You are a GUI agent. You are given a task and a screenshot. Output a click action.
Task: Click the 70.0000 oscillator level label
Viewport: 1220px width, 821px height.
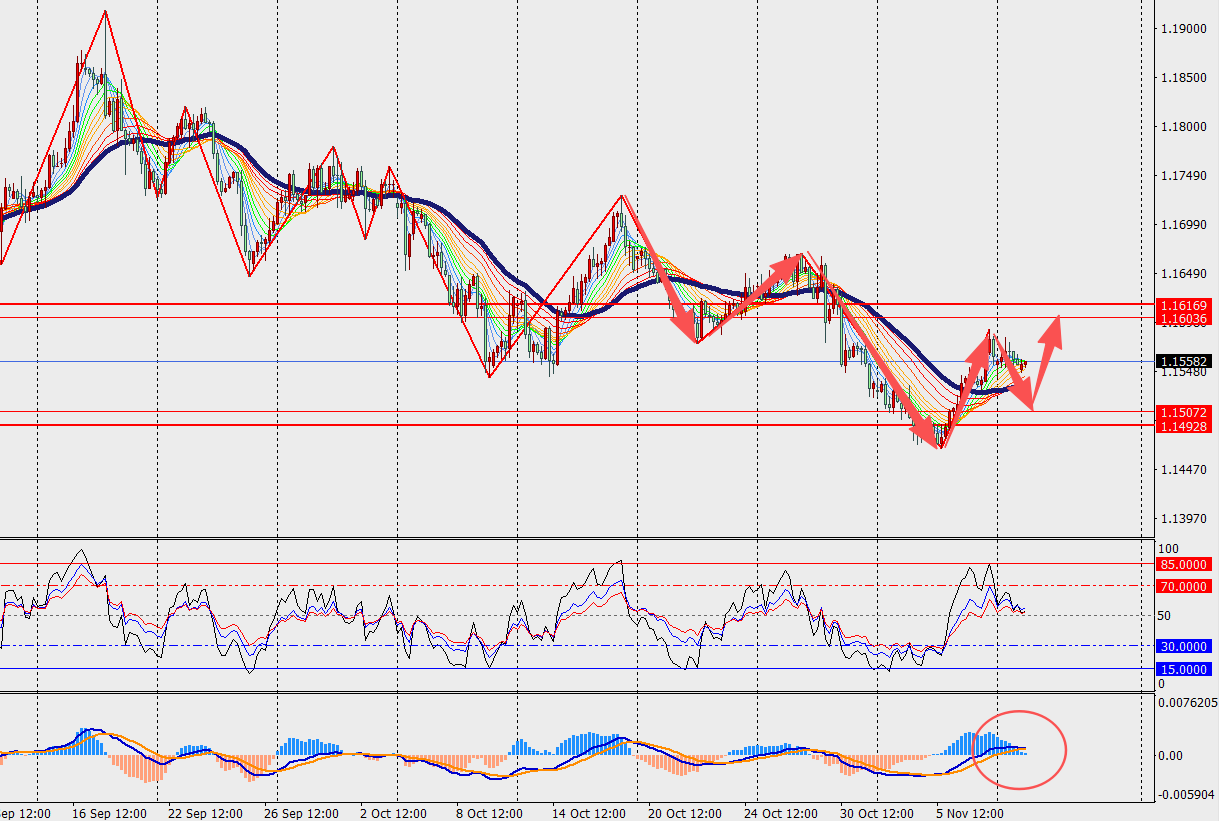pos(1182,586)
